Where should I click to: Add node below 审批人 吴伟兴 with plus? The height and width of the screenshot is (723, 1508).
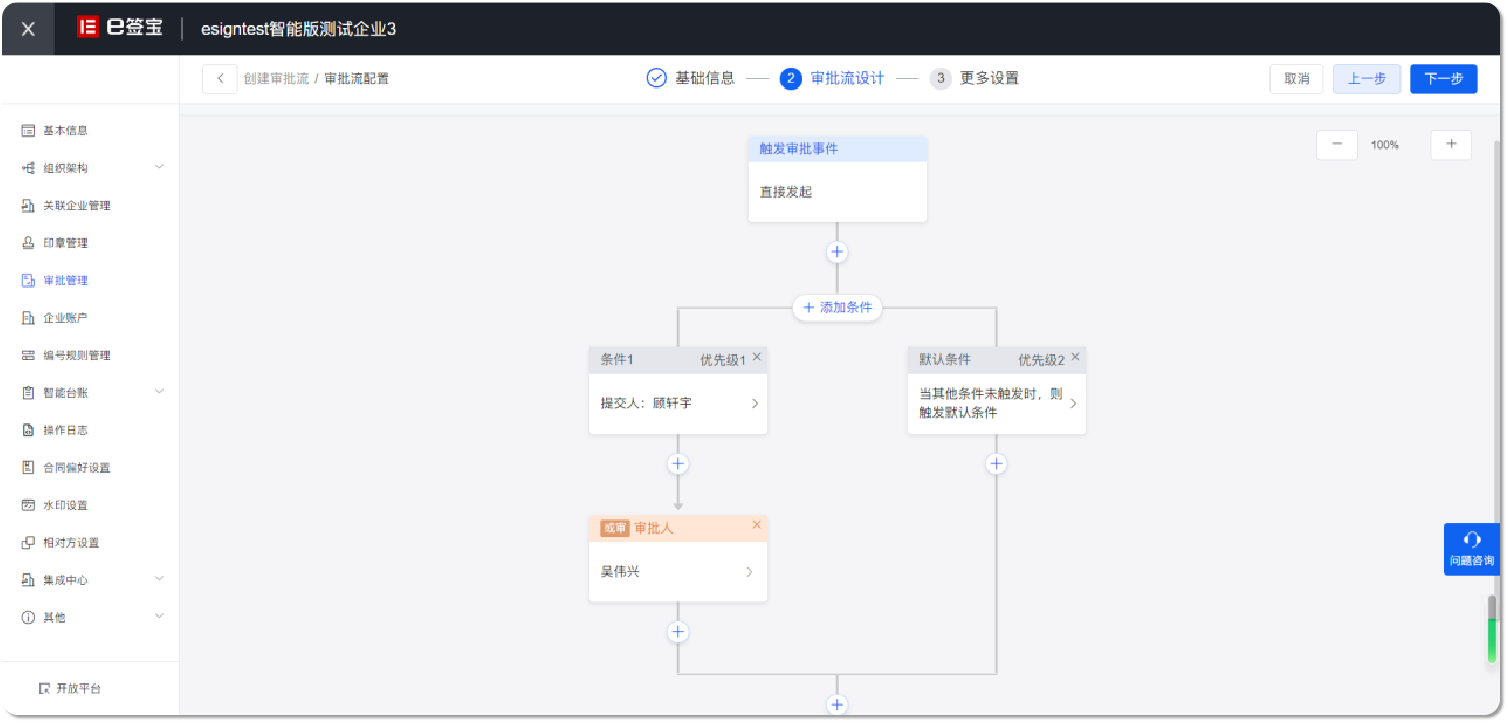(678, 632)
